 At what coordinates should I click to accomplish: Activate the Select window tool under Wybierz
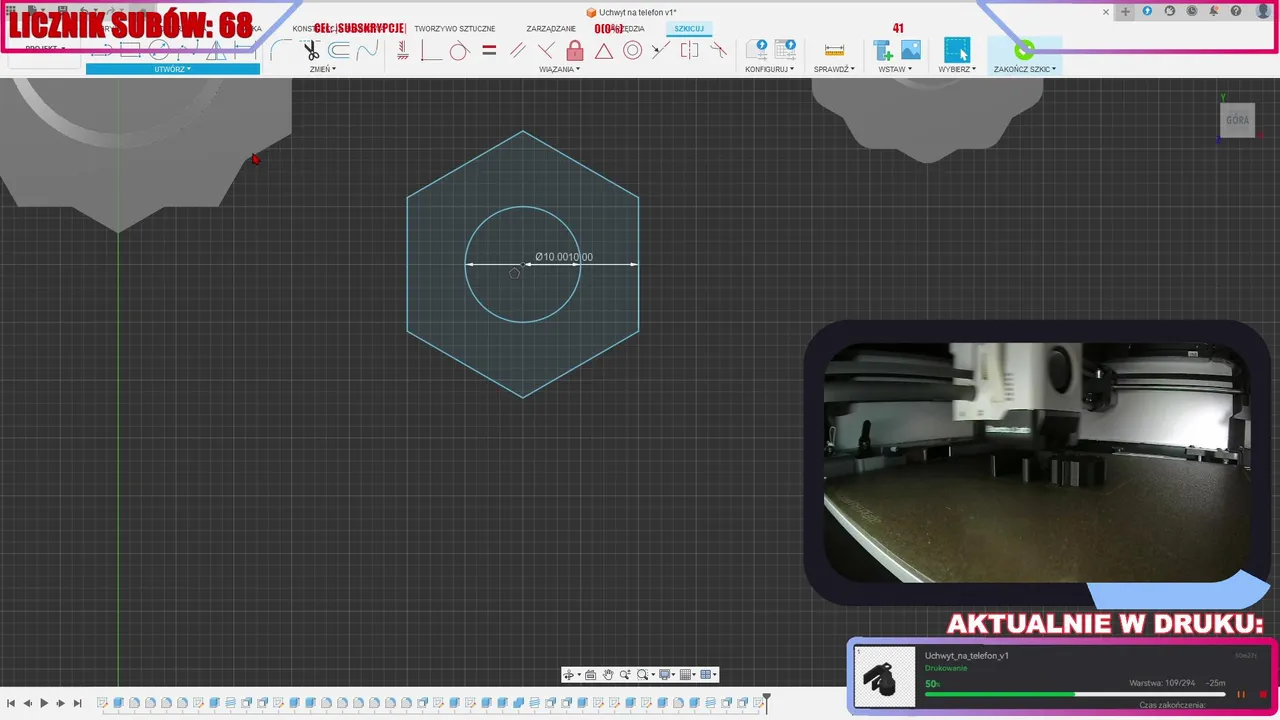point(957,50)
